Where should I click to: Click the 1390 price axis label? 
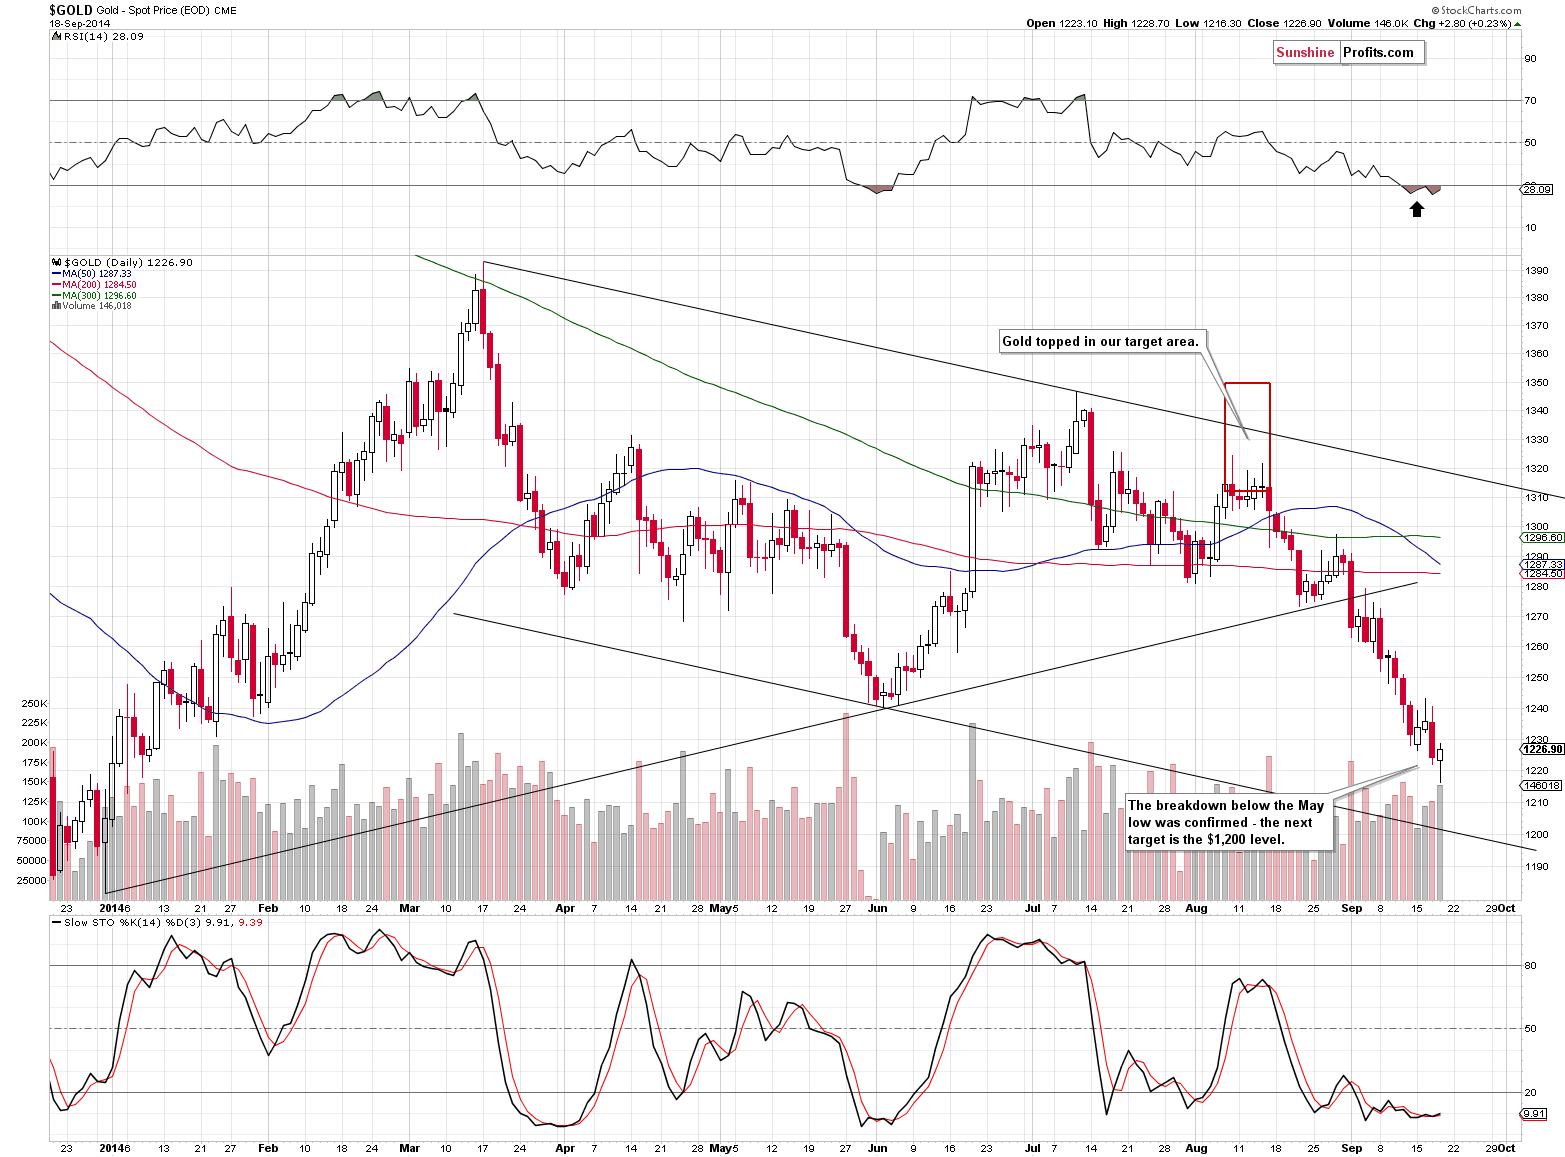click(x=1537, y=271)
